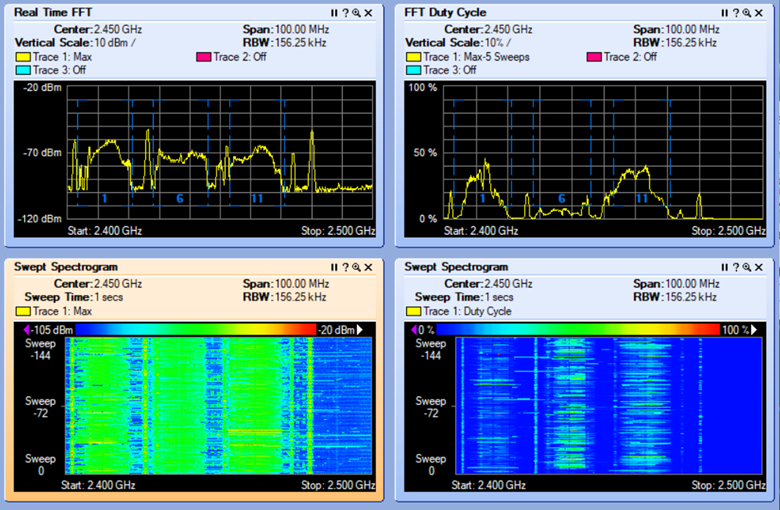
Task: Zoom the Real Time FFT panel
Action: (356, 13)
